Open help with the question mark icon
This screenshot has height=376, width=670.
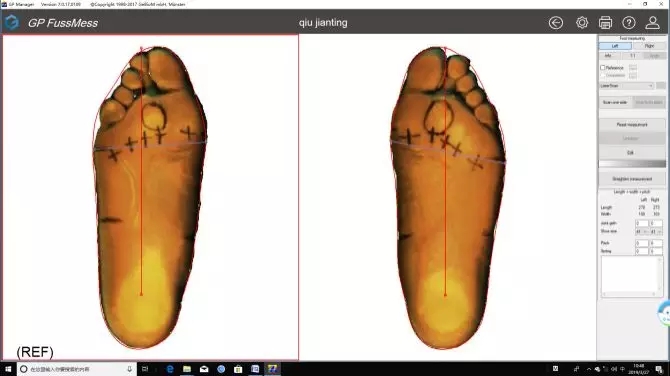(629, 23)
